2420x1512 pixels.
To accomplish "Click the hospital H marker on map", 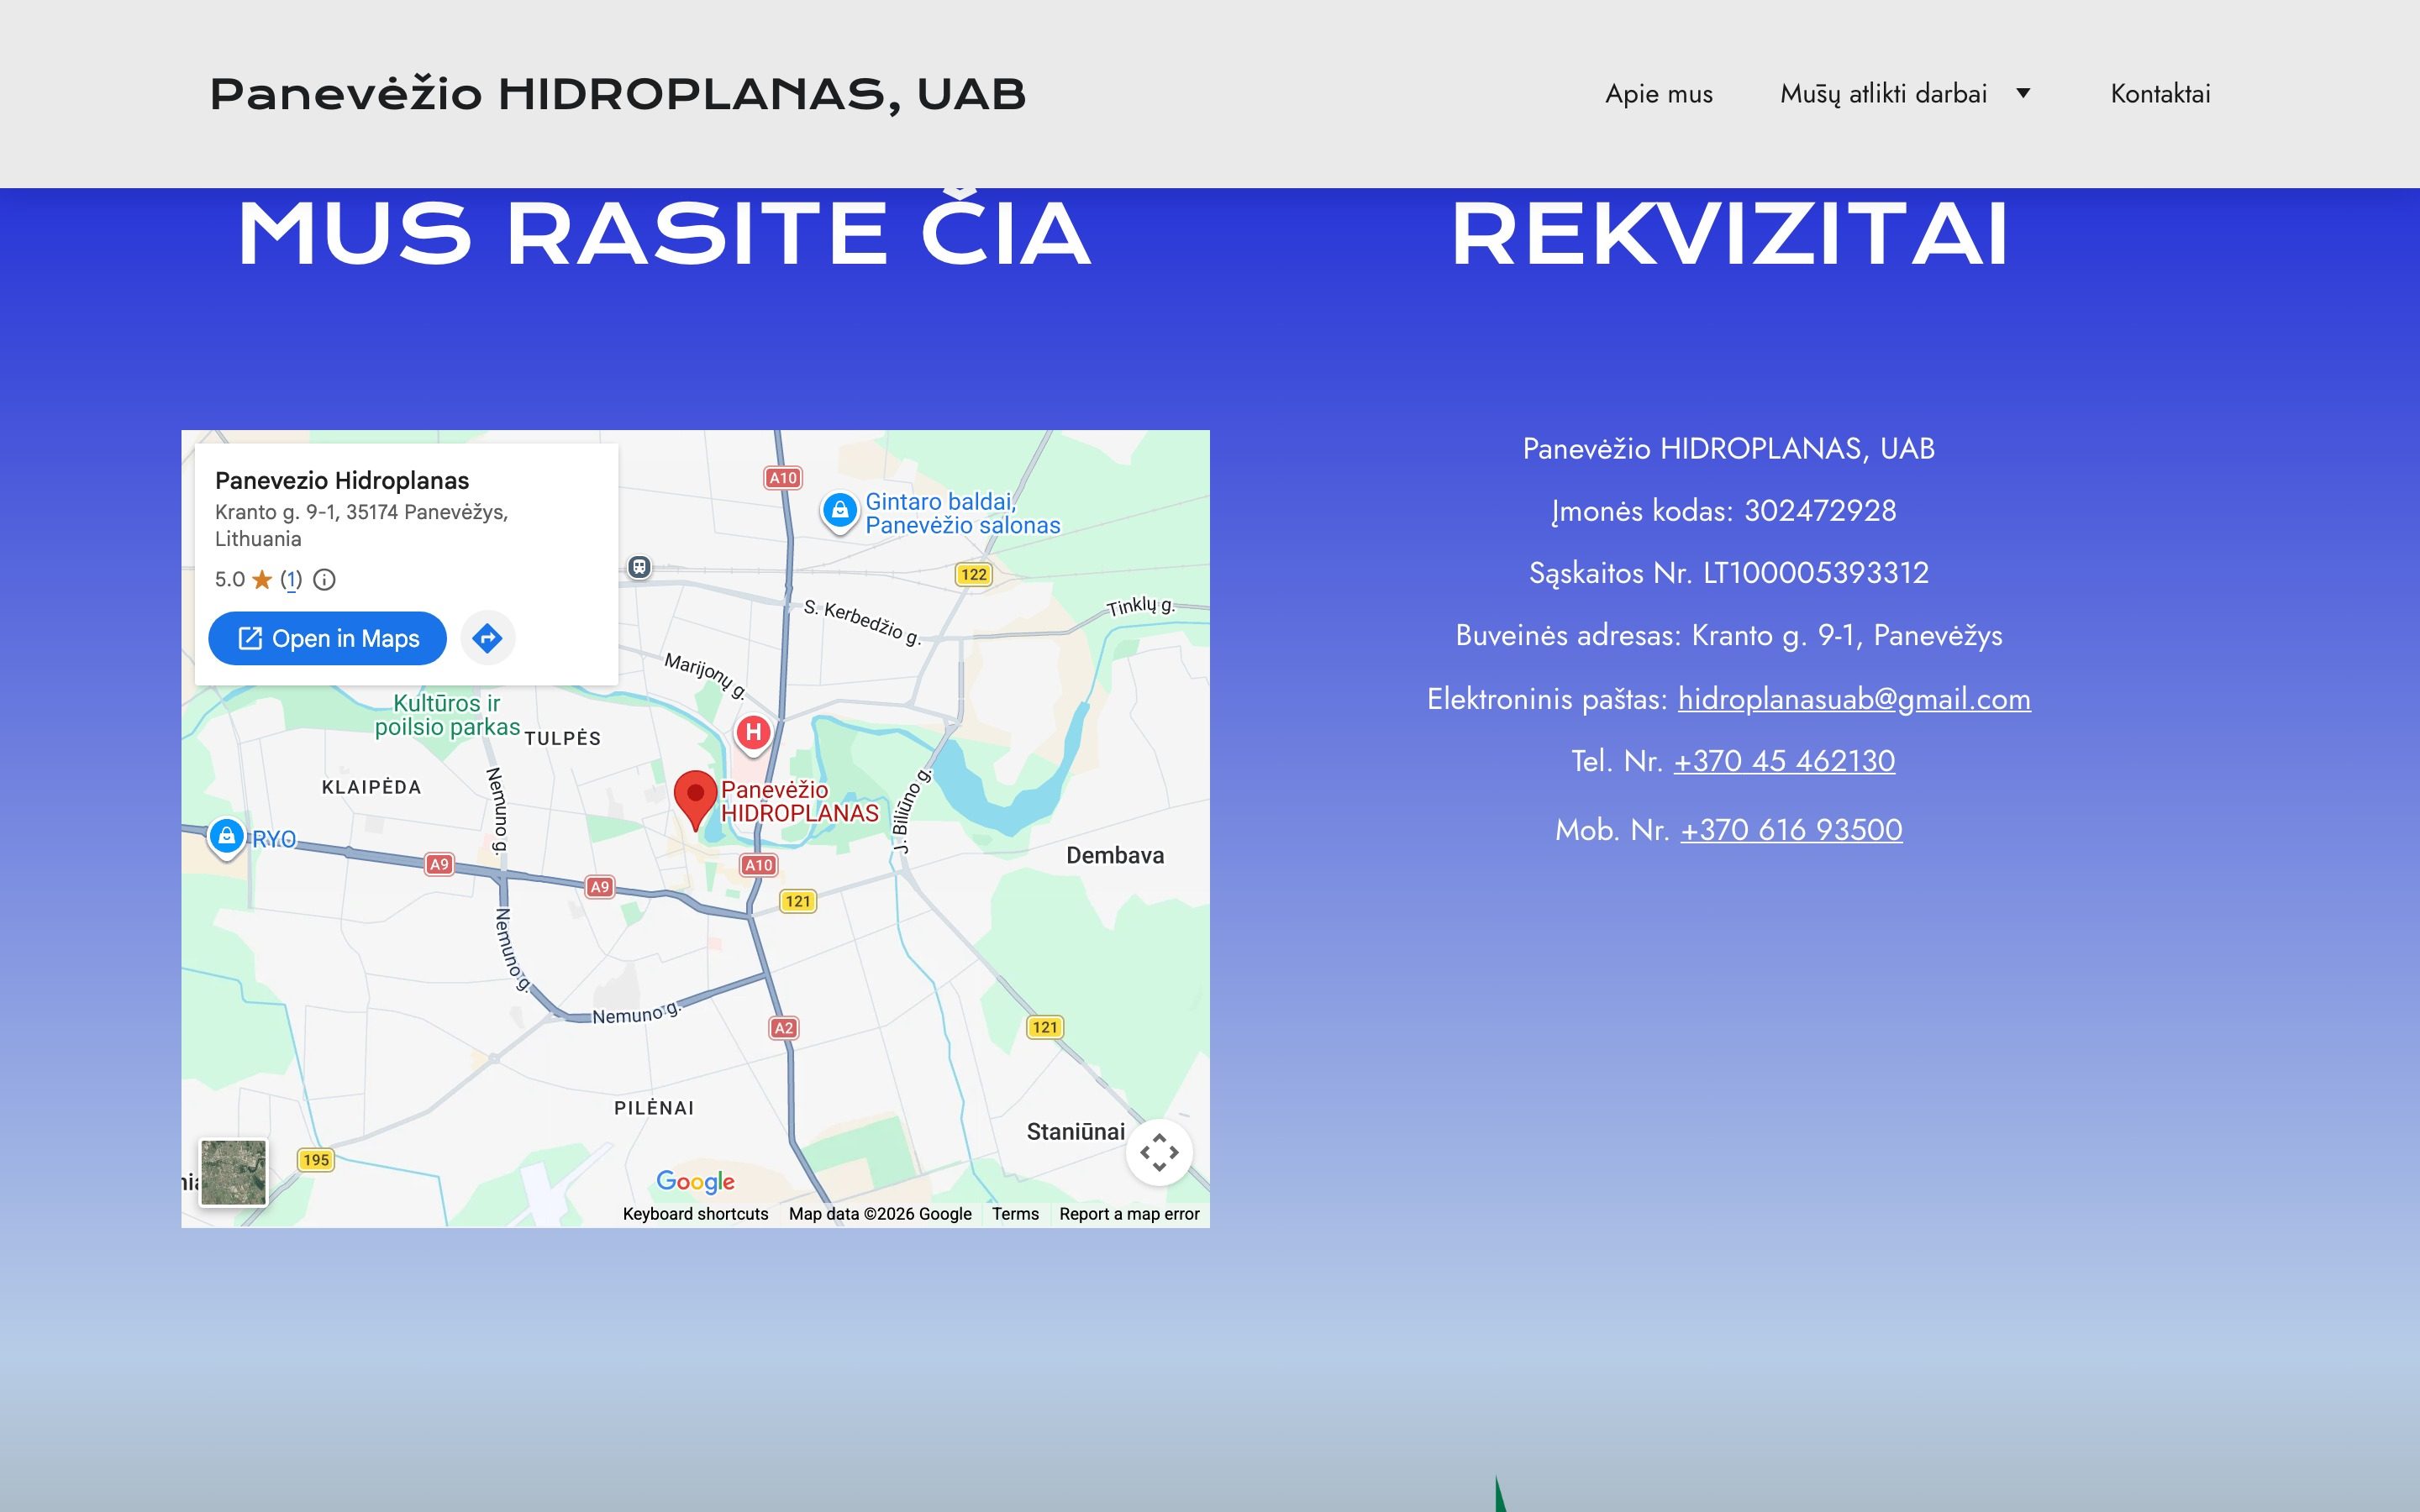I will pyautogui.click(x=753, y=733).
